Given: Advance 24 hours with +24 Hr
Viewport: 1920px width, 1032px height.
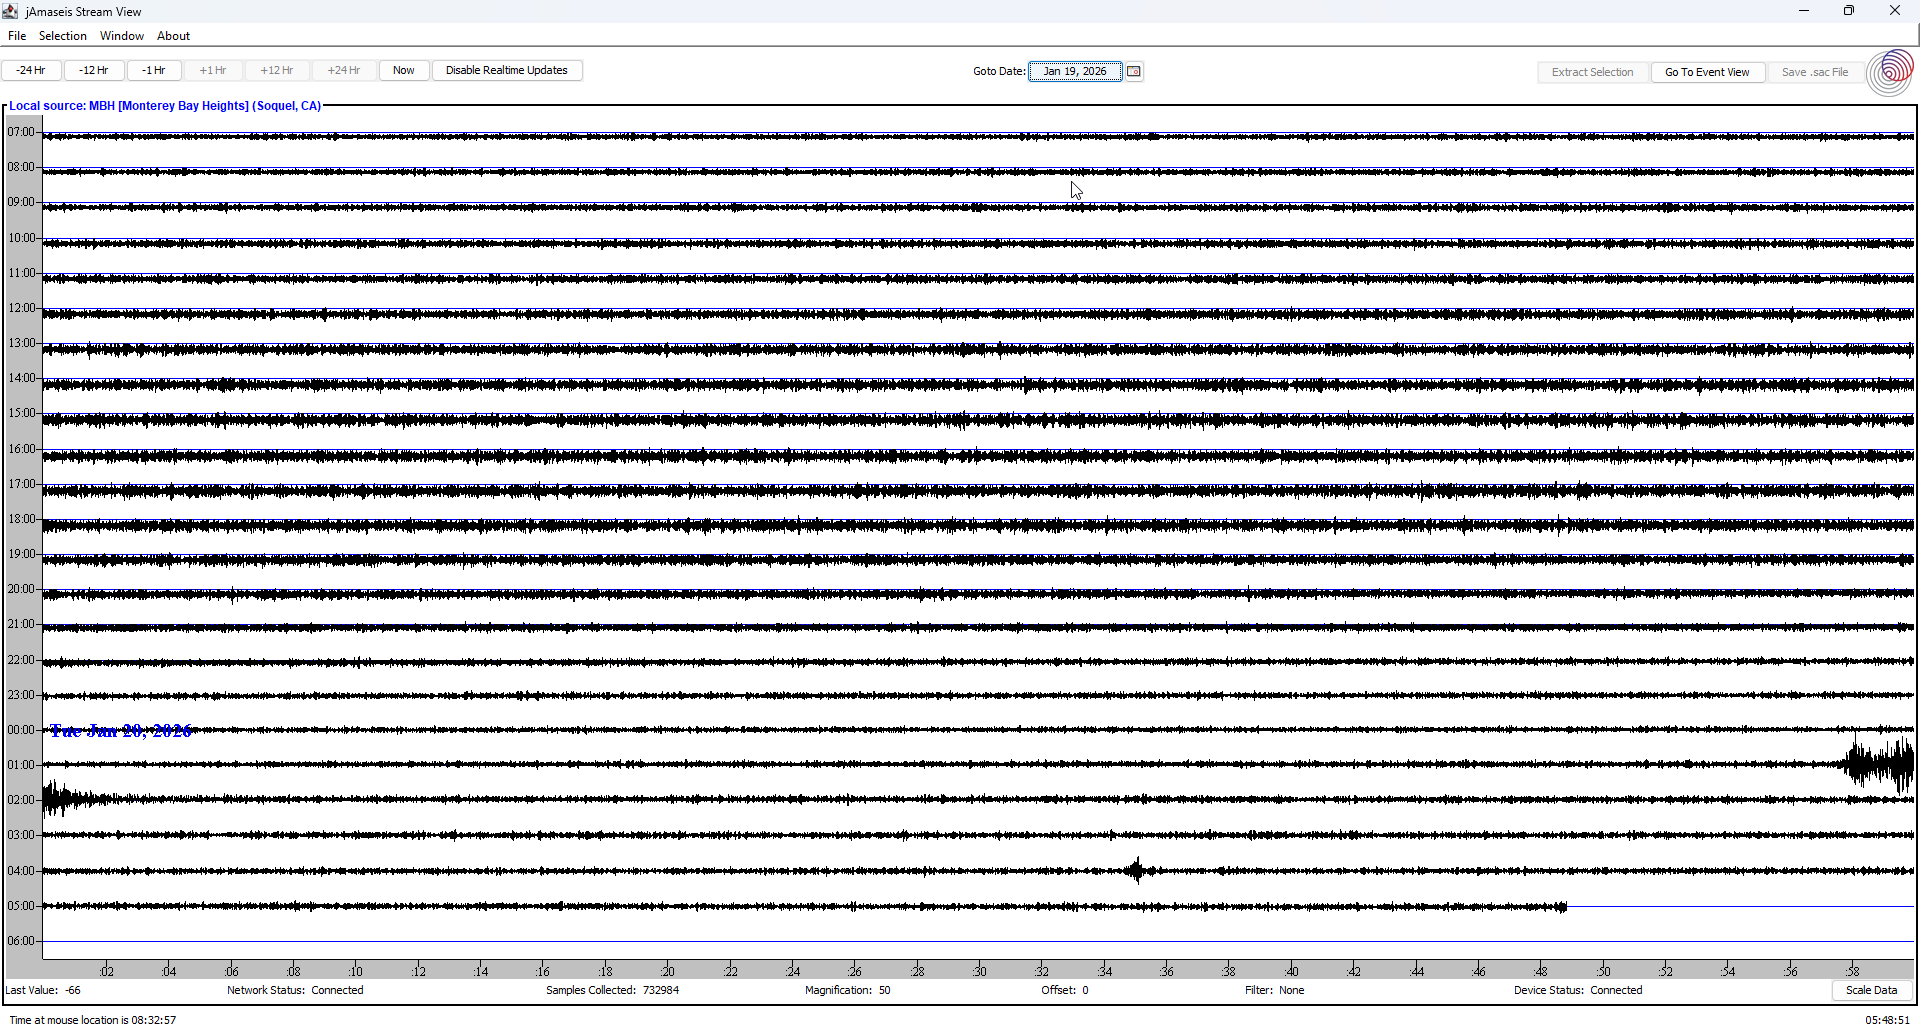Looking at the screenshot, I should click(x=343, y=70).
